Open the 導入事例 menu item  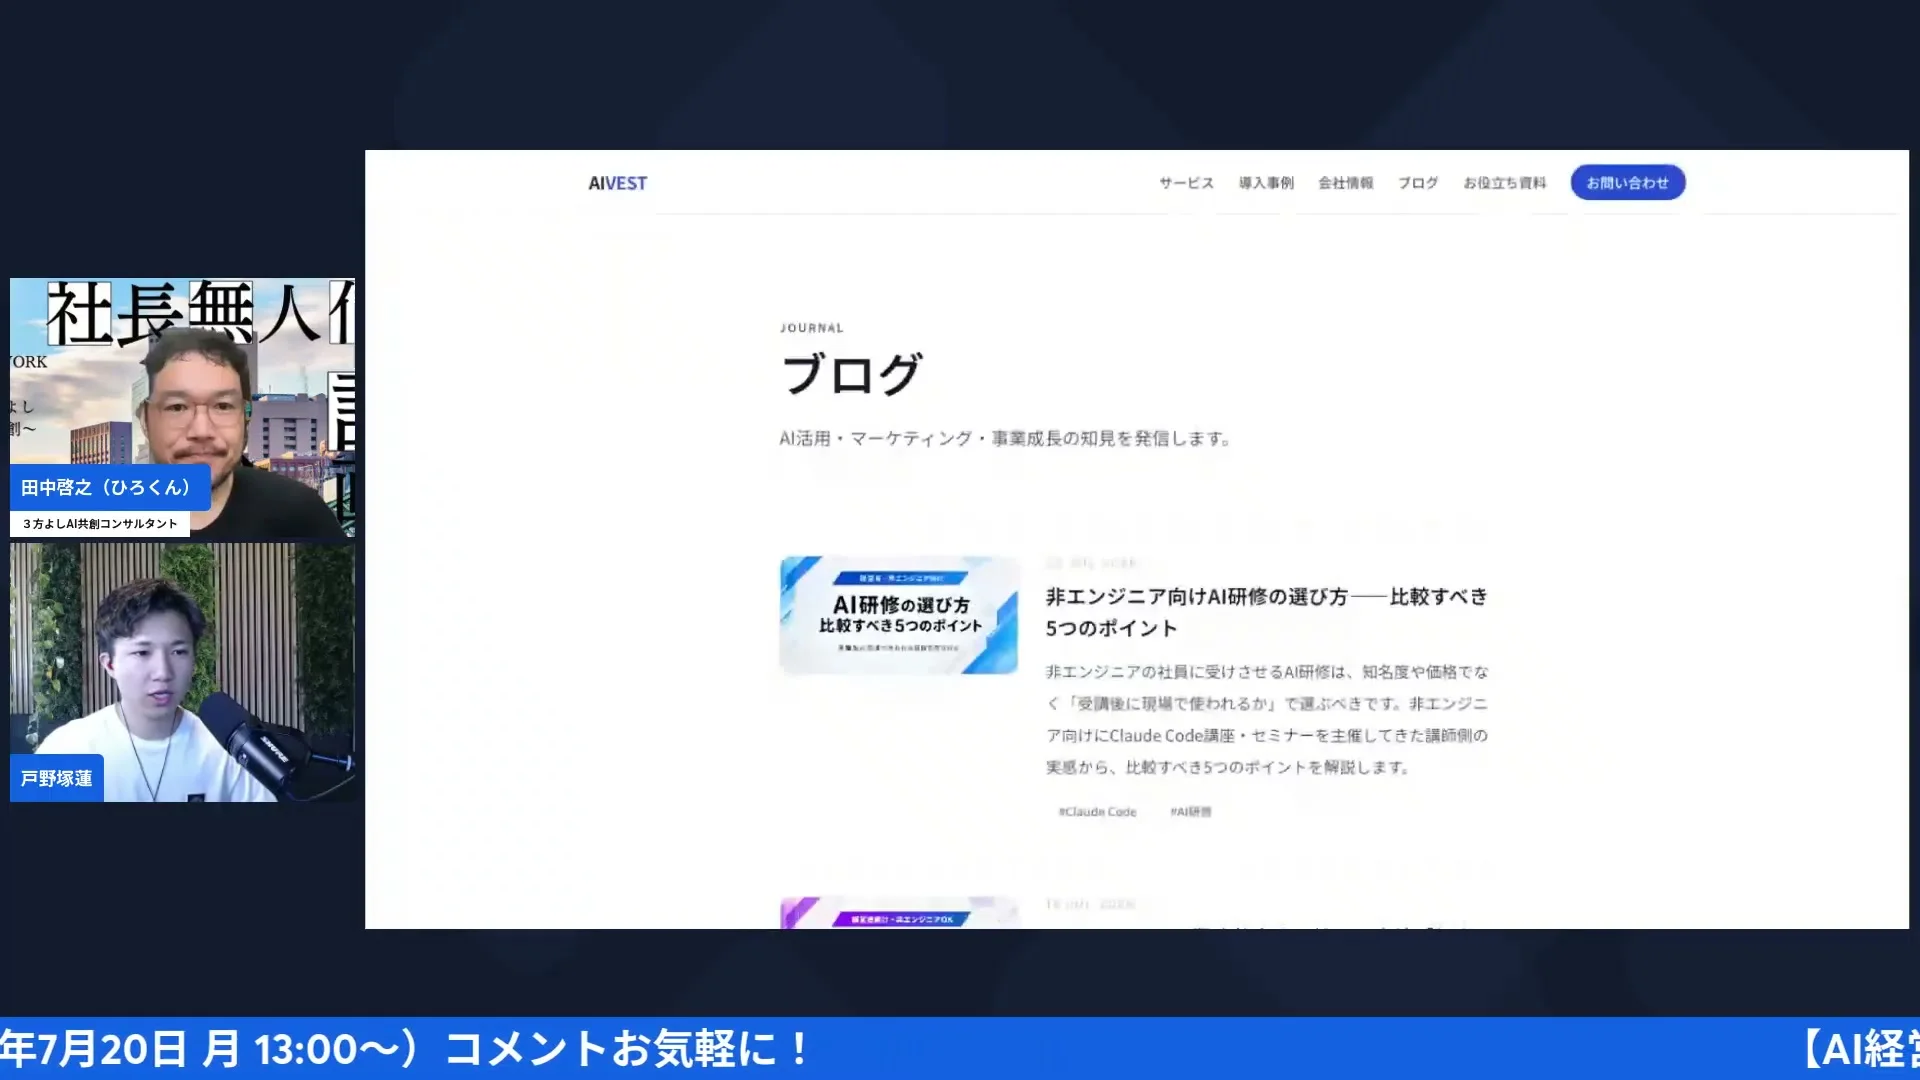tap(1266, 183)
